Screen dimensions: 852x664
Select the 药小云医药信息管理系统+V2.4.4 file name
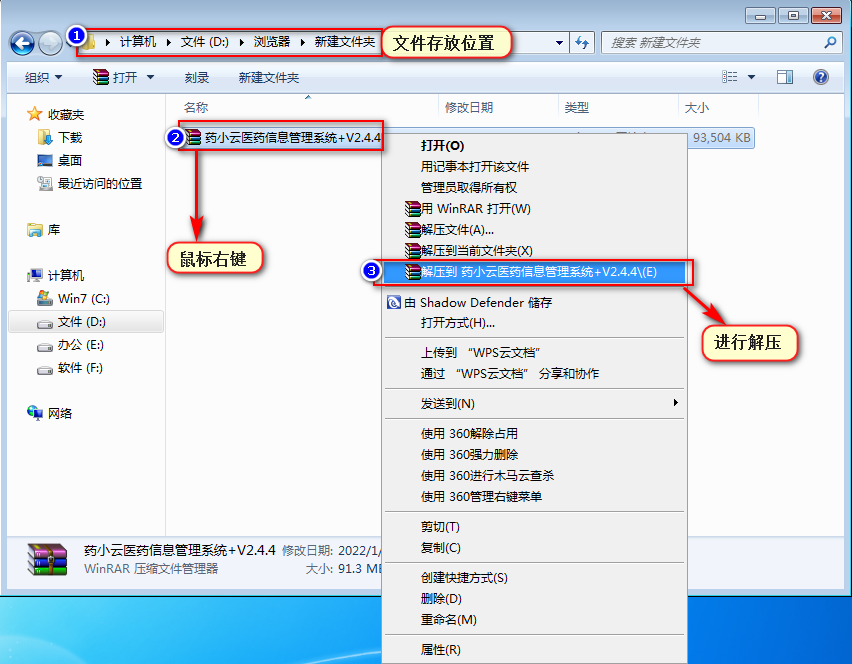point(293,138)
